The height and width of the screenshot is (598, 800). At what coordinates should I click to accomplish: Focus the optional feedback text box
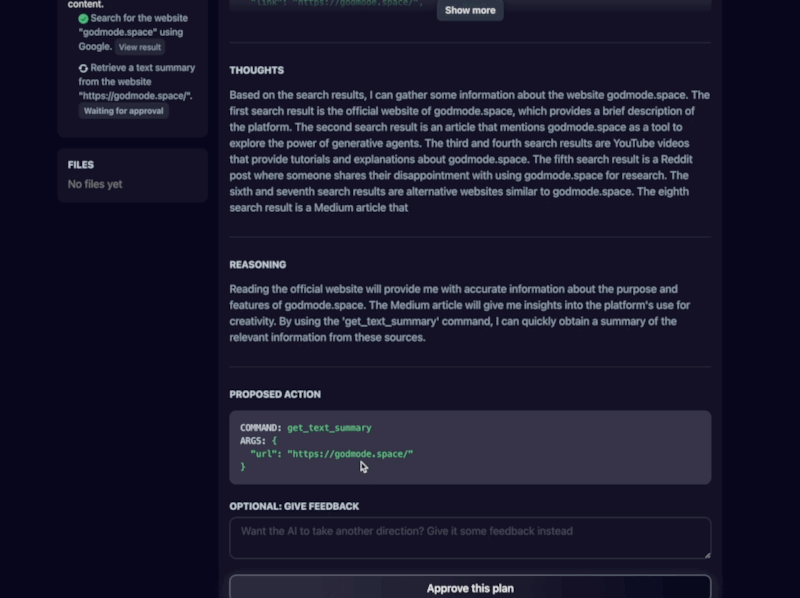coord(470,538)
